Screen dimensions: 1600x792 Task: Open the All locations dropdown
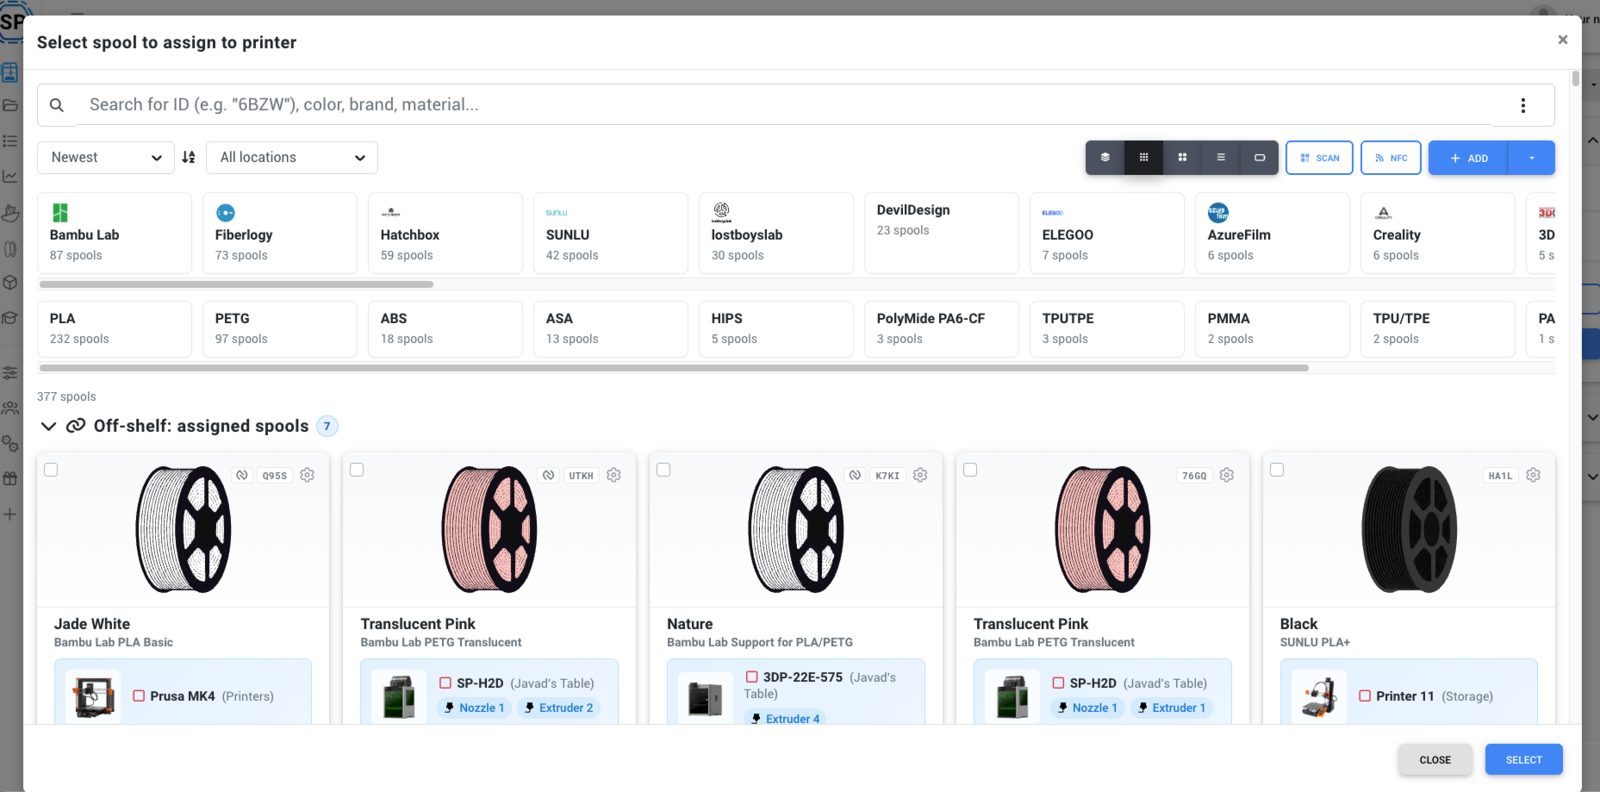click(x=292, y=157)
